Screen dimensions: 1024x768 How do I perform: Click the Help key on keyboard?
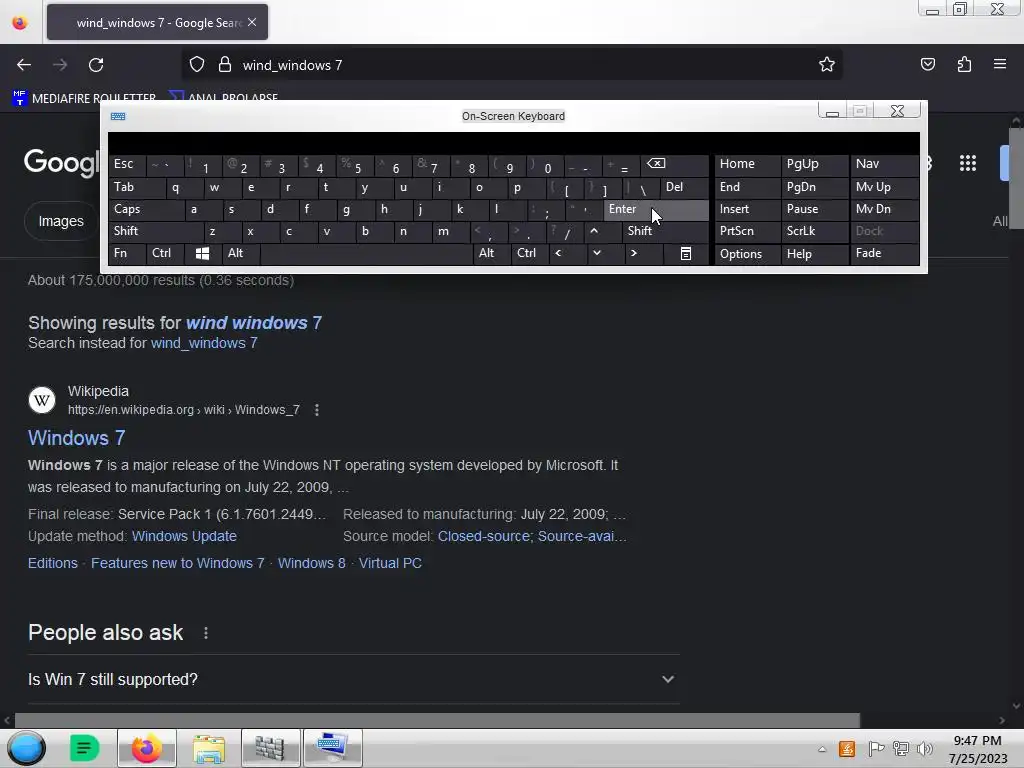(814, 253)
